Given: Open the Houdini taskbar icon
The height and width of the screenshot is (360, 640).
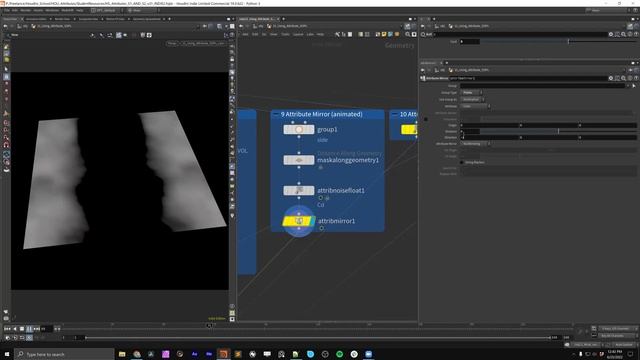Looking at the screenshot, I should [x=223, y=354].
